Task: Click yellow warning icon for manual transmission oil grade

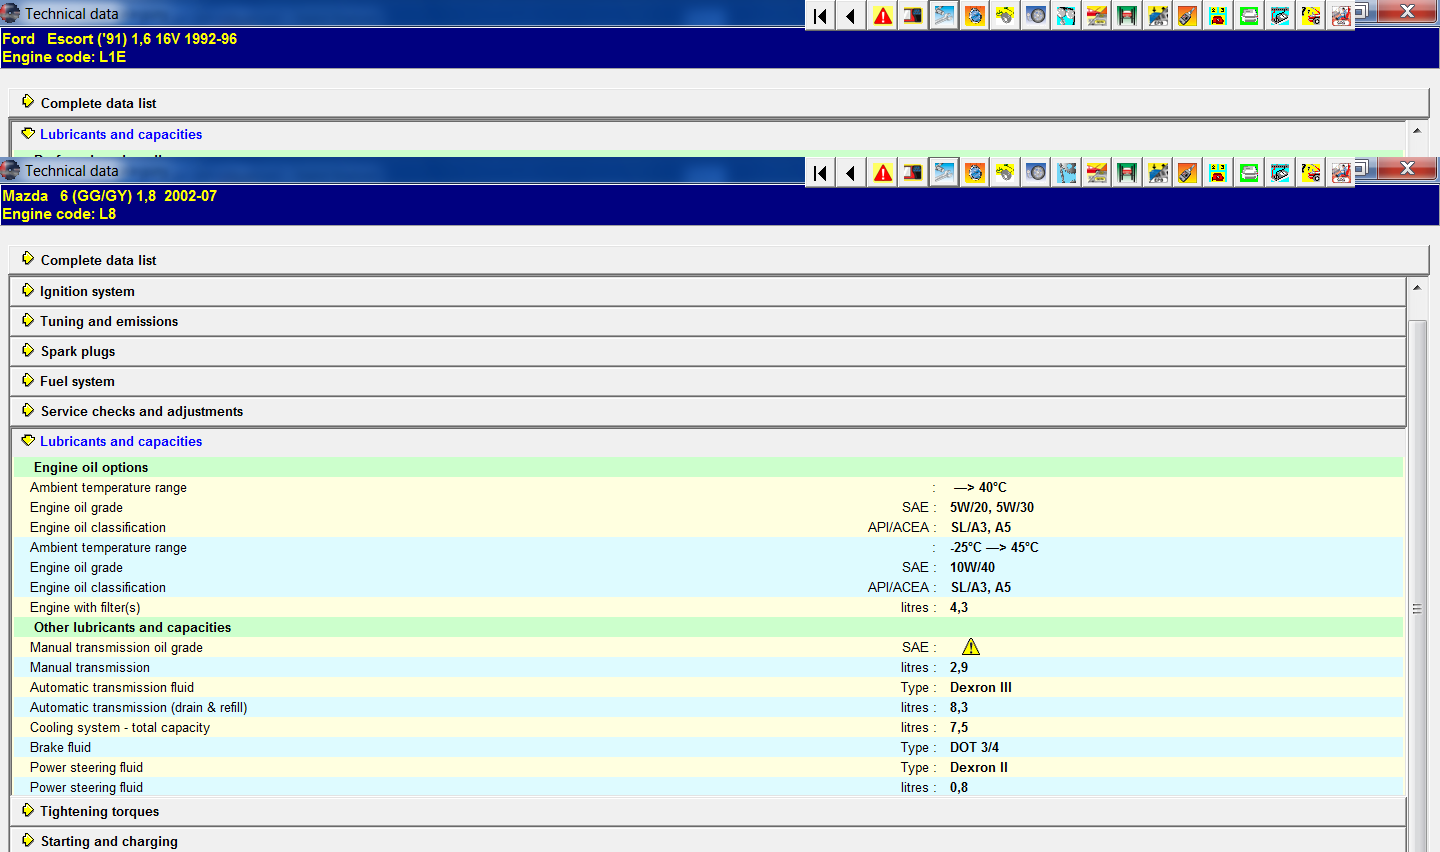Action: tap(971, 647)
